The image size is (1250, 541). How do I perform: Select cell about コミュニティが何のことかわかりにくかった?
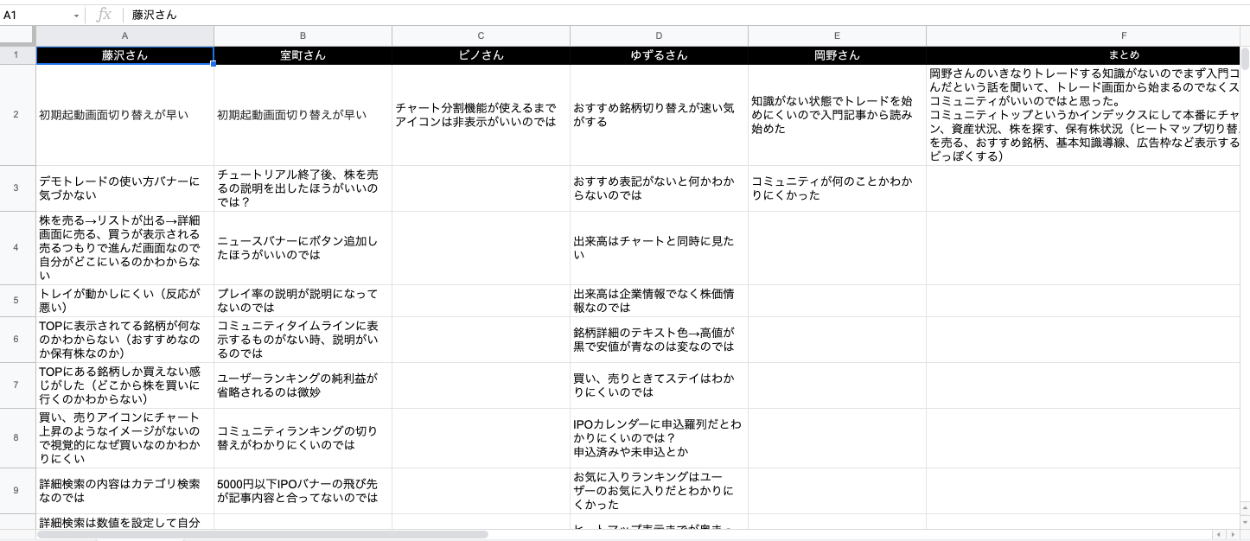pos(837,188)
